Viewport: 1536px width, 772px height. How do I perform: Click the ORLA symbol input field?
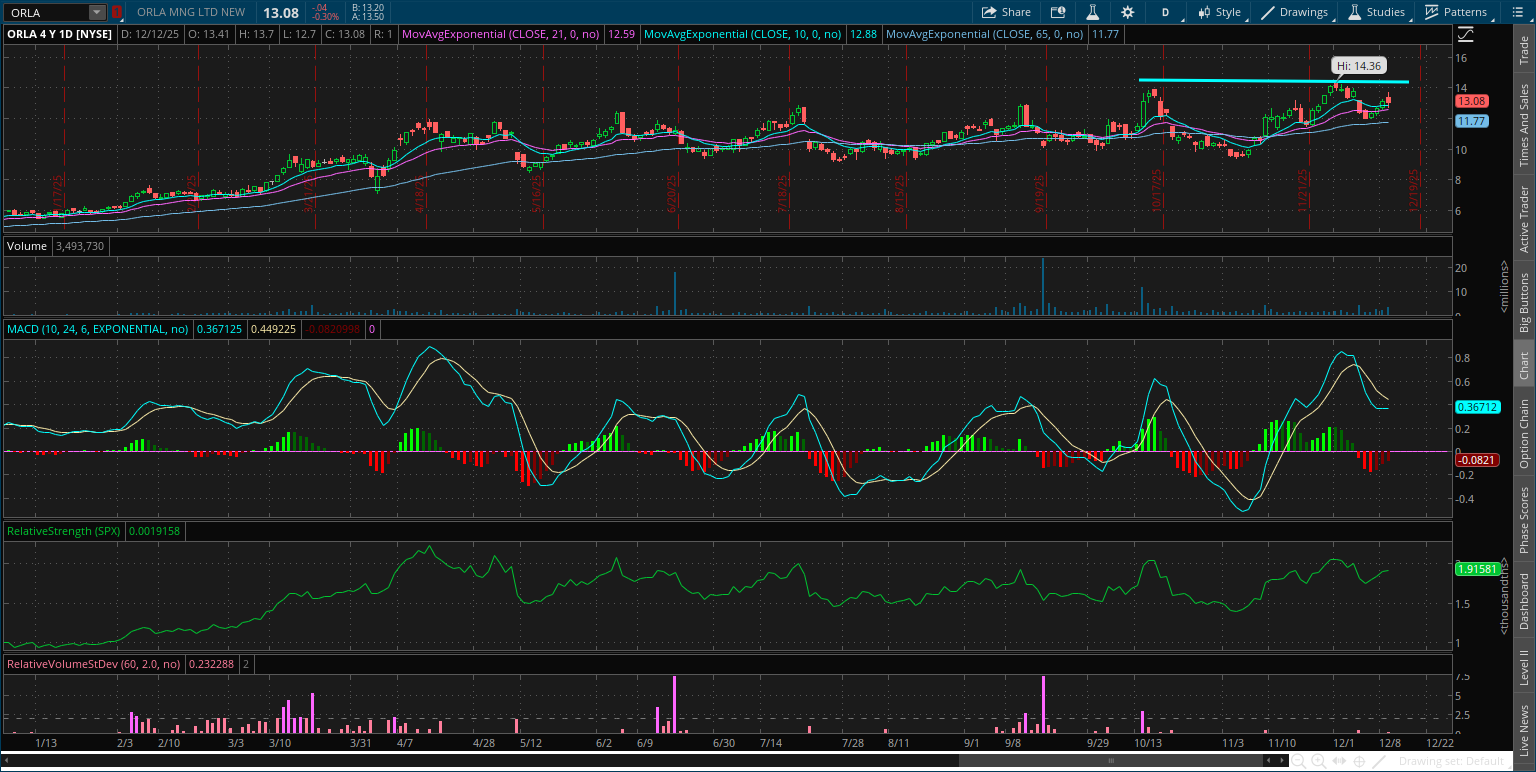46,13
